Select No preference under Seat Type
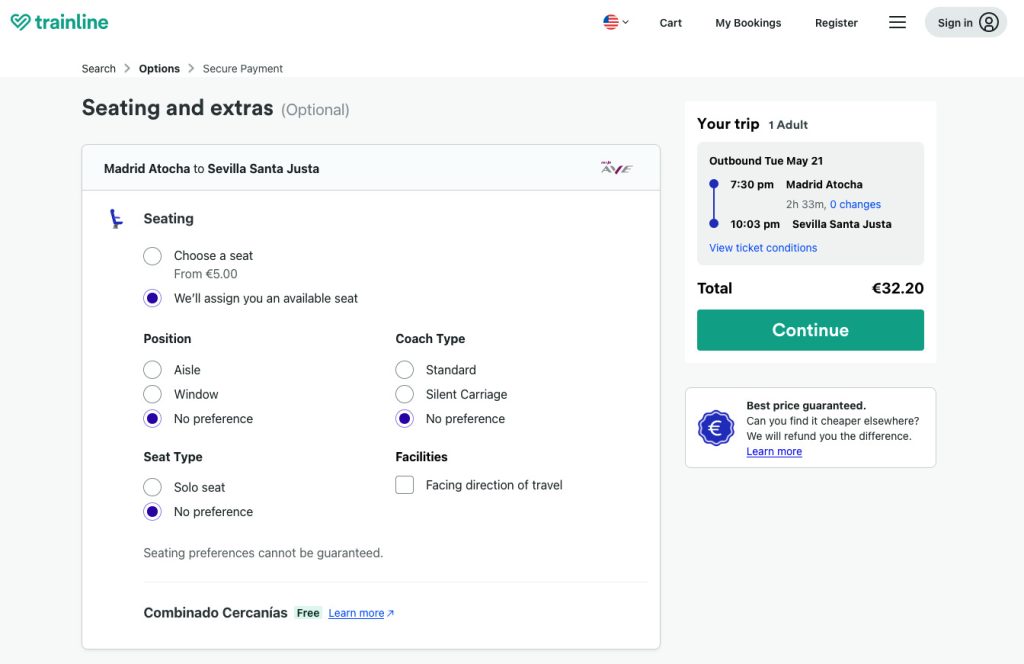 pos(152,512)
